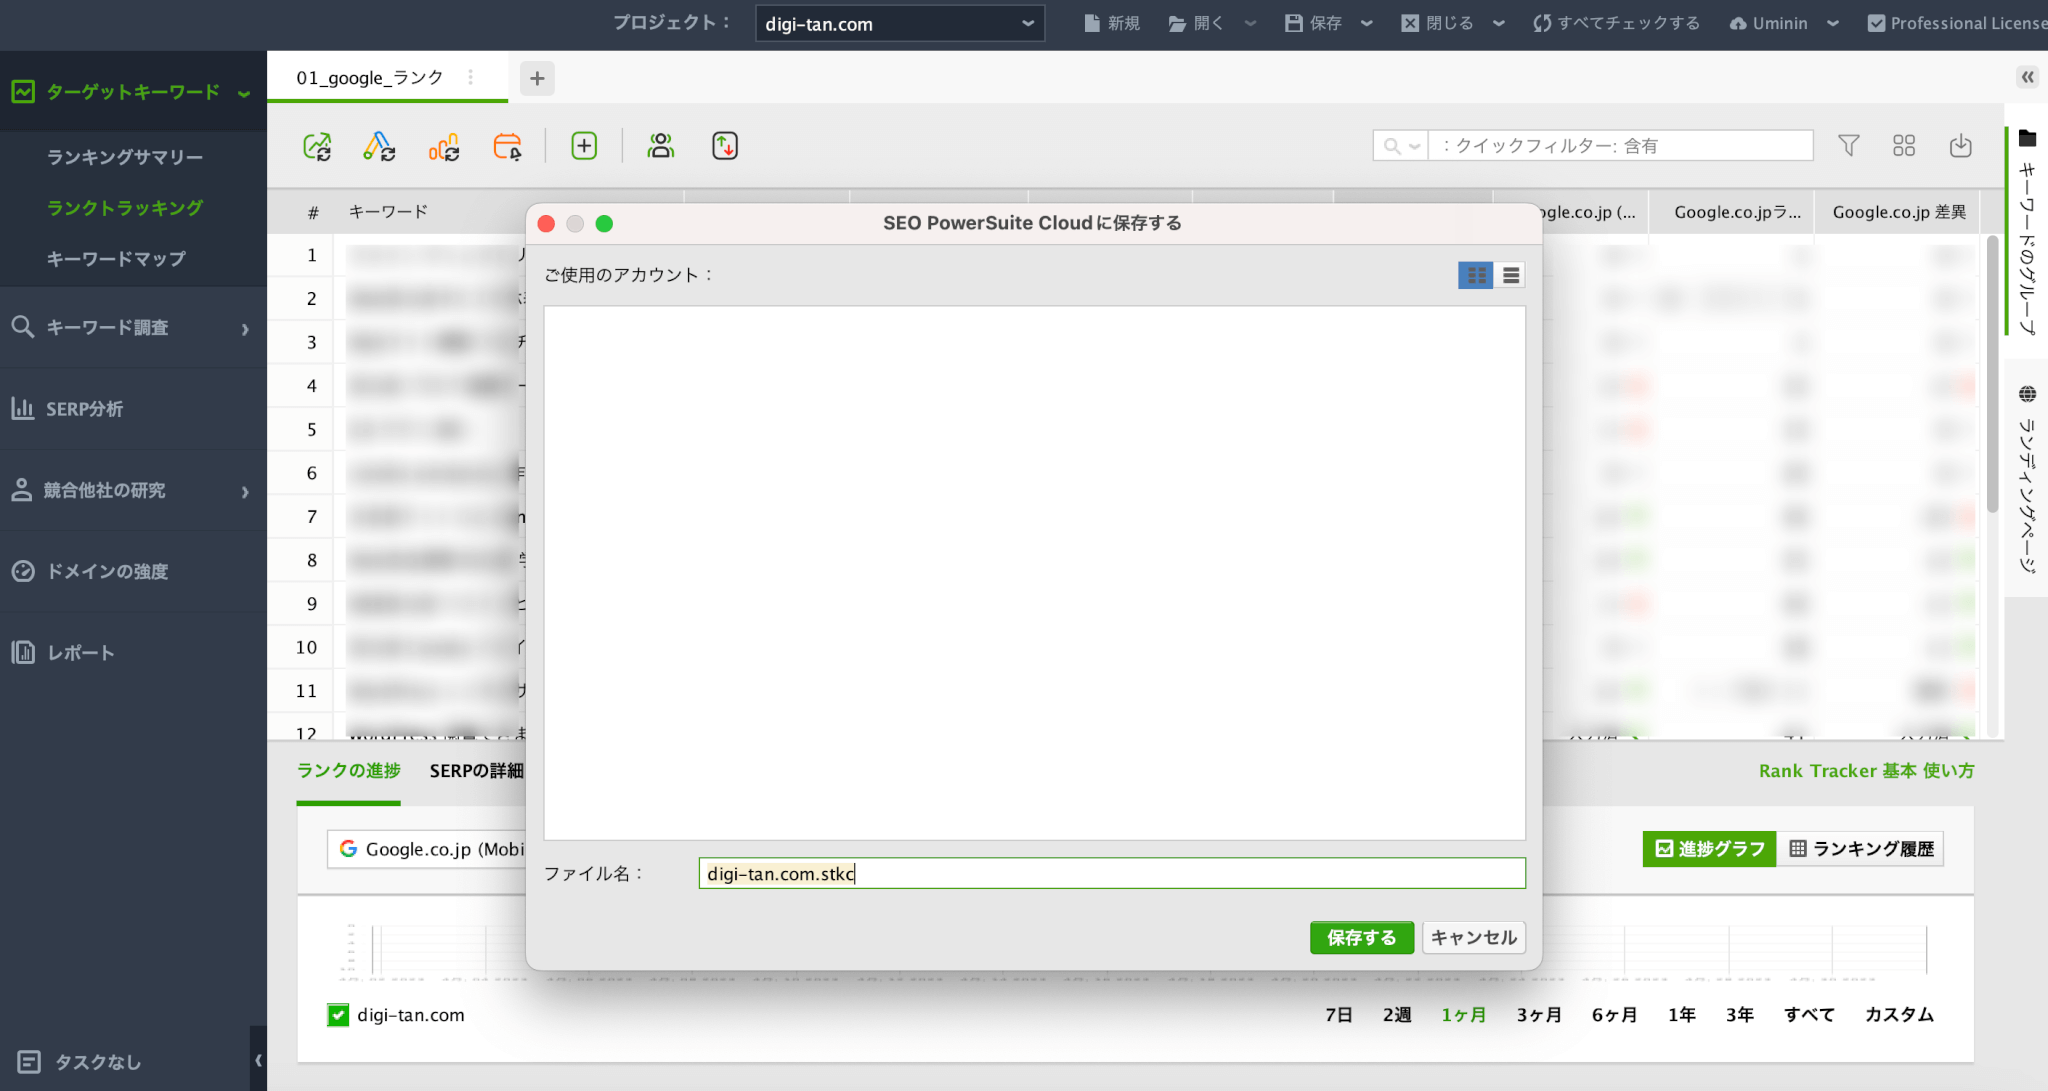Select ランキングサマリー in sidebar
The height and width of the screenshot is (1091, 2048).
(125, 157)
